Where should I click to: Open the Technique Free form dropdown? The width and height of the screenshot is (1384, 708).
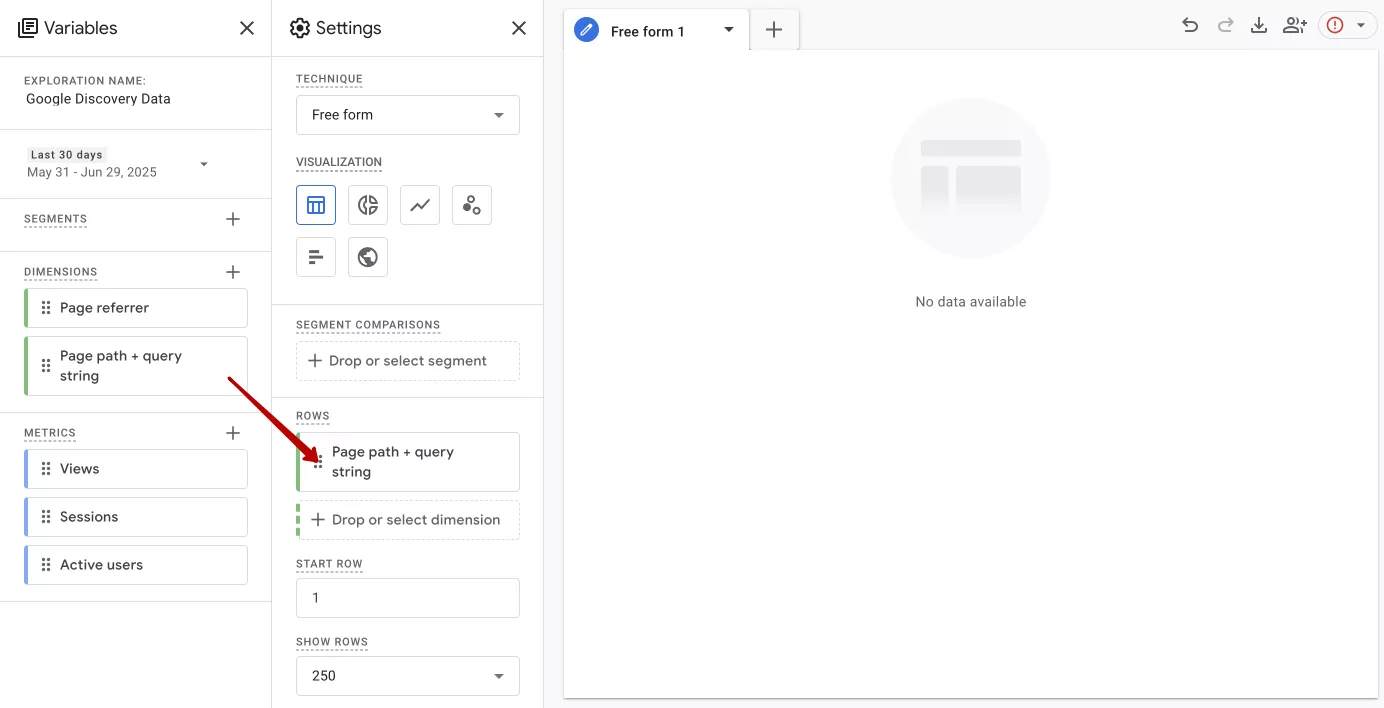[x=408, y=115]
